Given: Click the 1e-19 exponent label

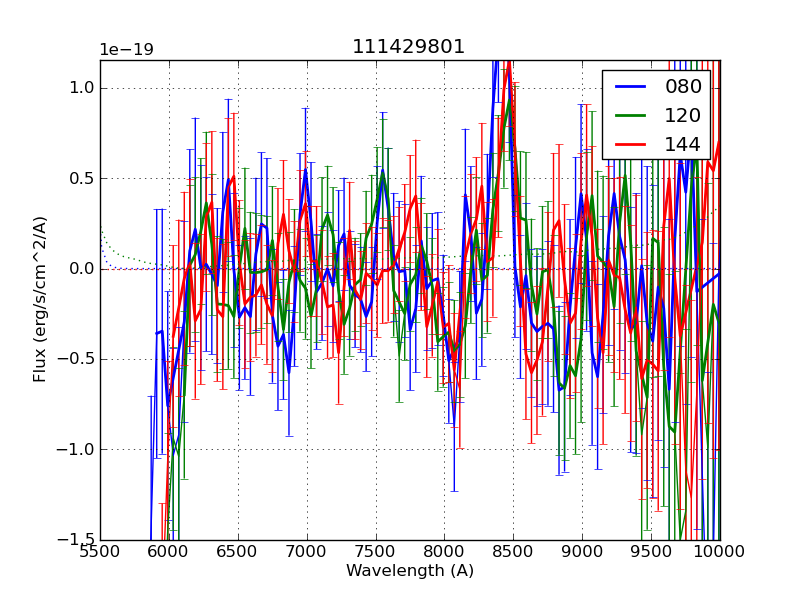Looking at the screenshot, I should [126, 50].
